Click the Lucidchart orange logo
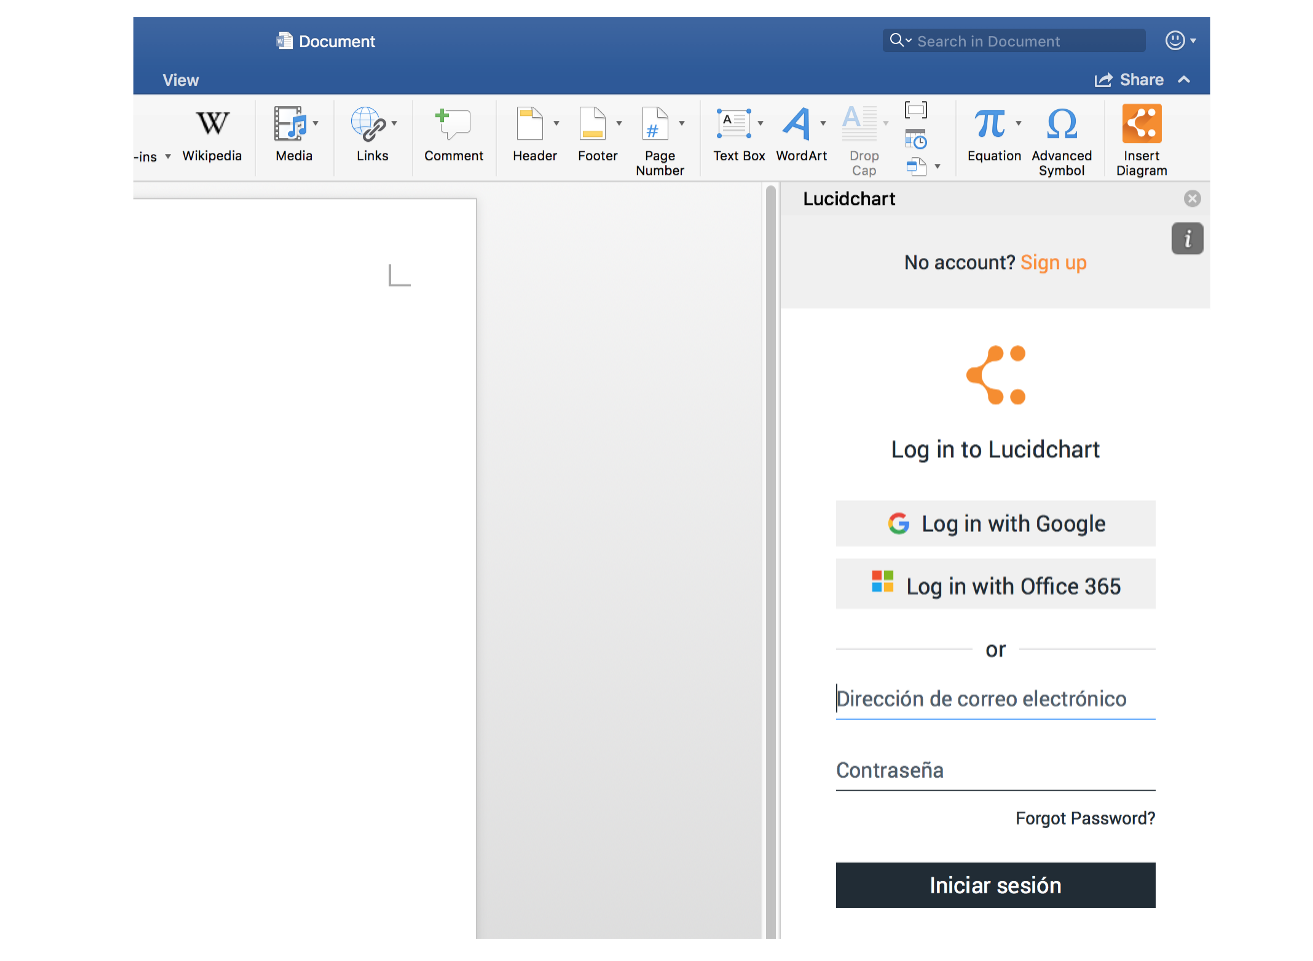1313x961 pixels. pos(996,375)
